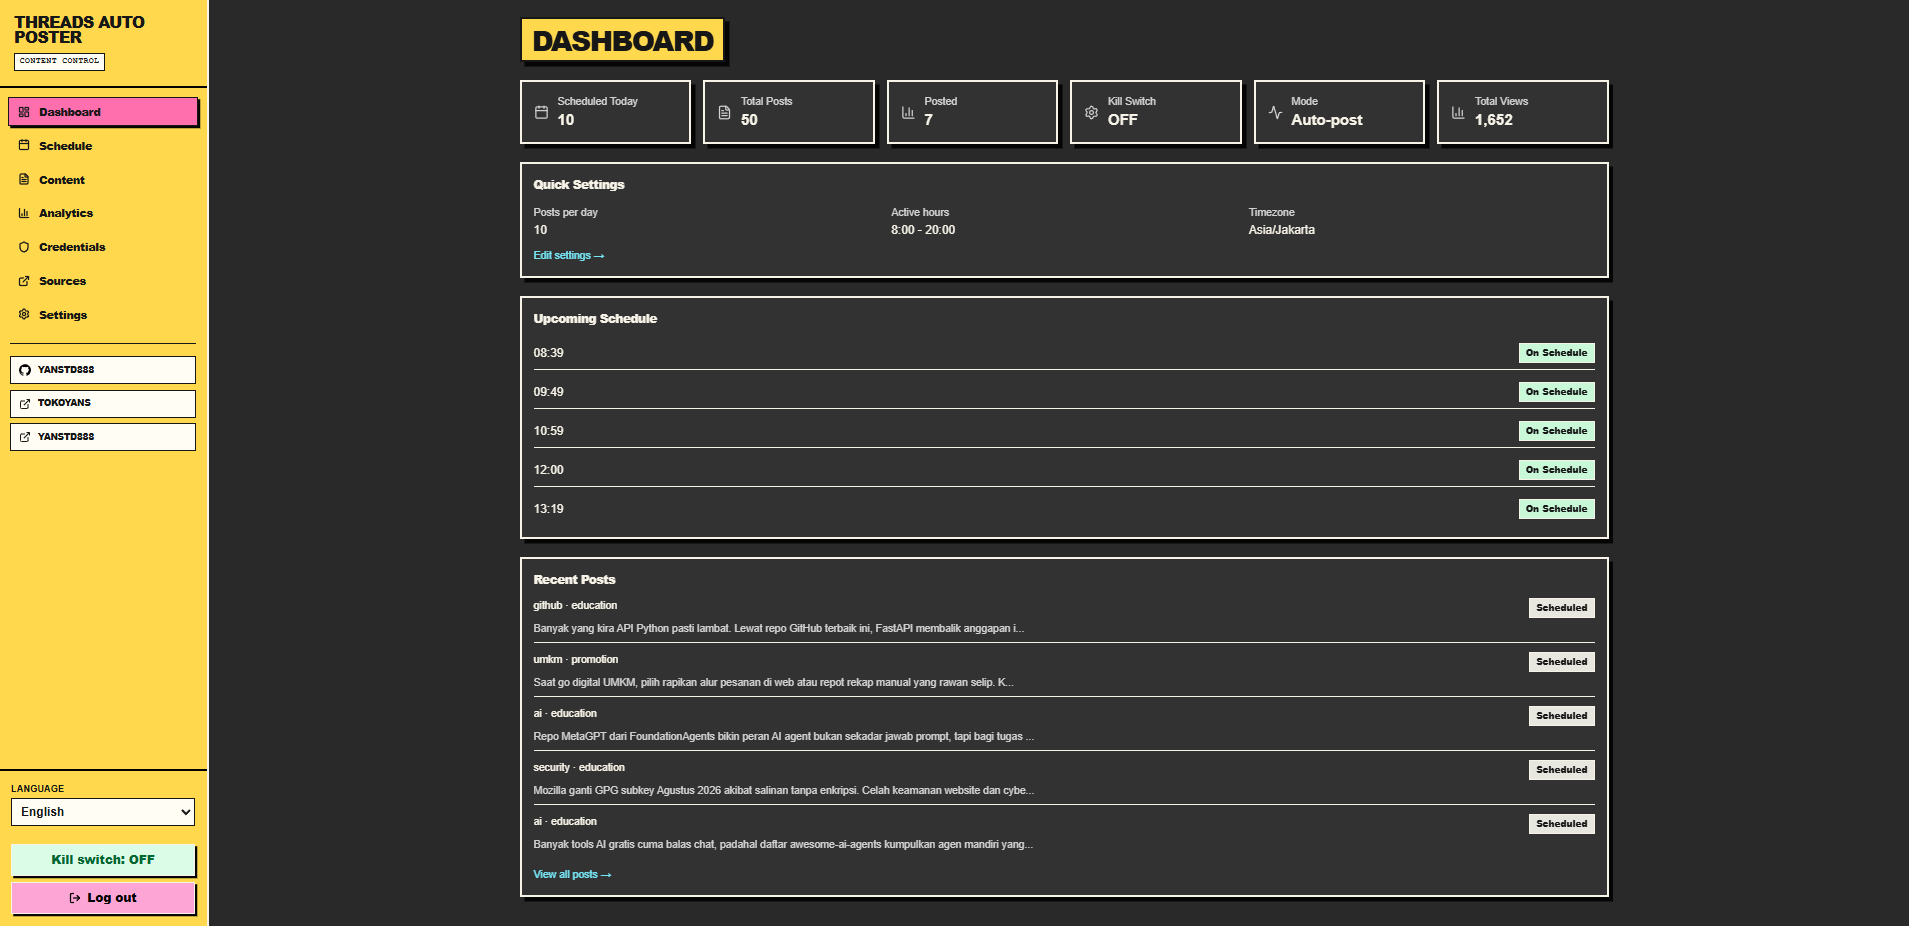This screenshot has width=1909, height=926.
Task: Select the Asia/Jakarta timezone value
Action: (x=1281, y=230)
